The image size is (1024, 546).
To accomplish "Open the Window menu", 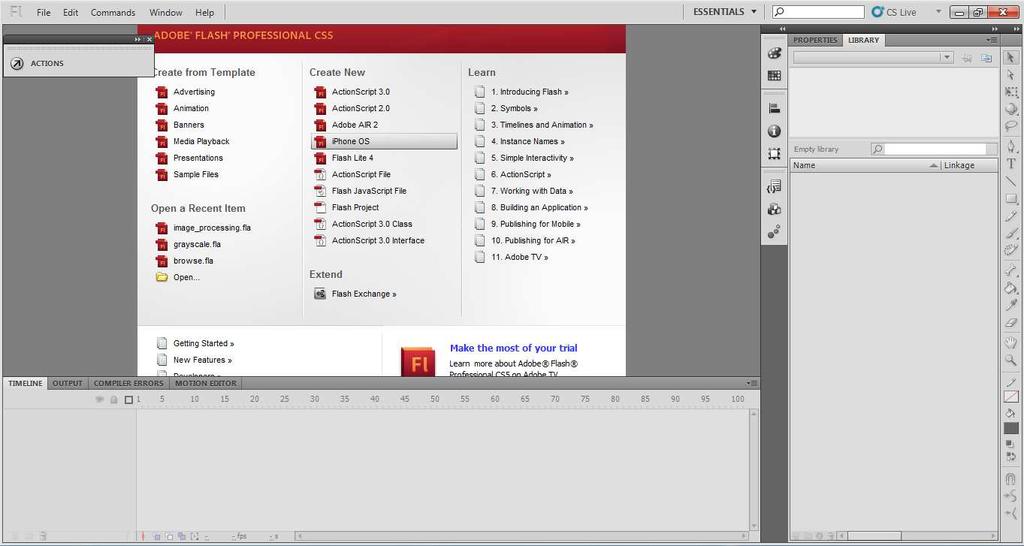I will coord(166,12).
